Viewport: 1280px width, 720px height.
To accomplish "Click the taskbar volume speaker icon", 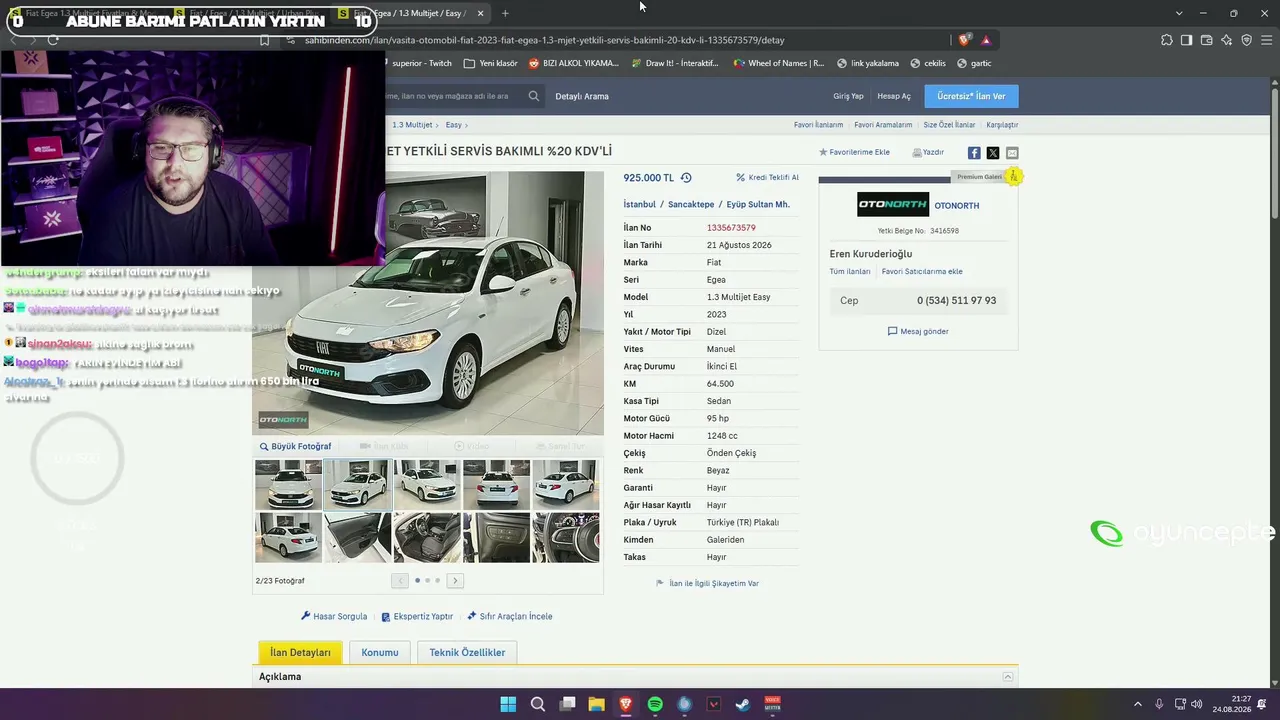I will pyautogui.click(x=1197, y=704).
